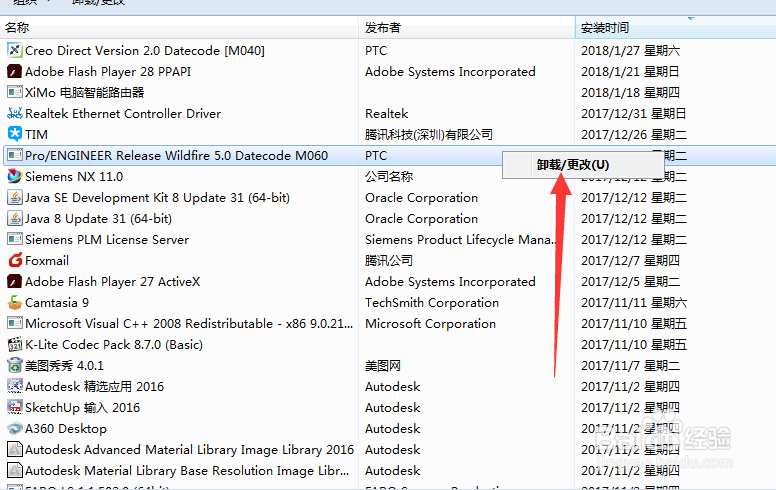The height and width of the screenshot is (490, 776).
Task: Click the Microsoft Visual C++ 2008 icon
Action: pyautogui.click(x=15, y=324)
